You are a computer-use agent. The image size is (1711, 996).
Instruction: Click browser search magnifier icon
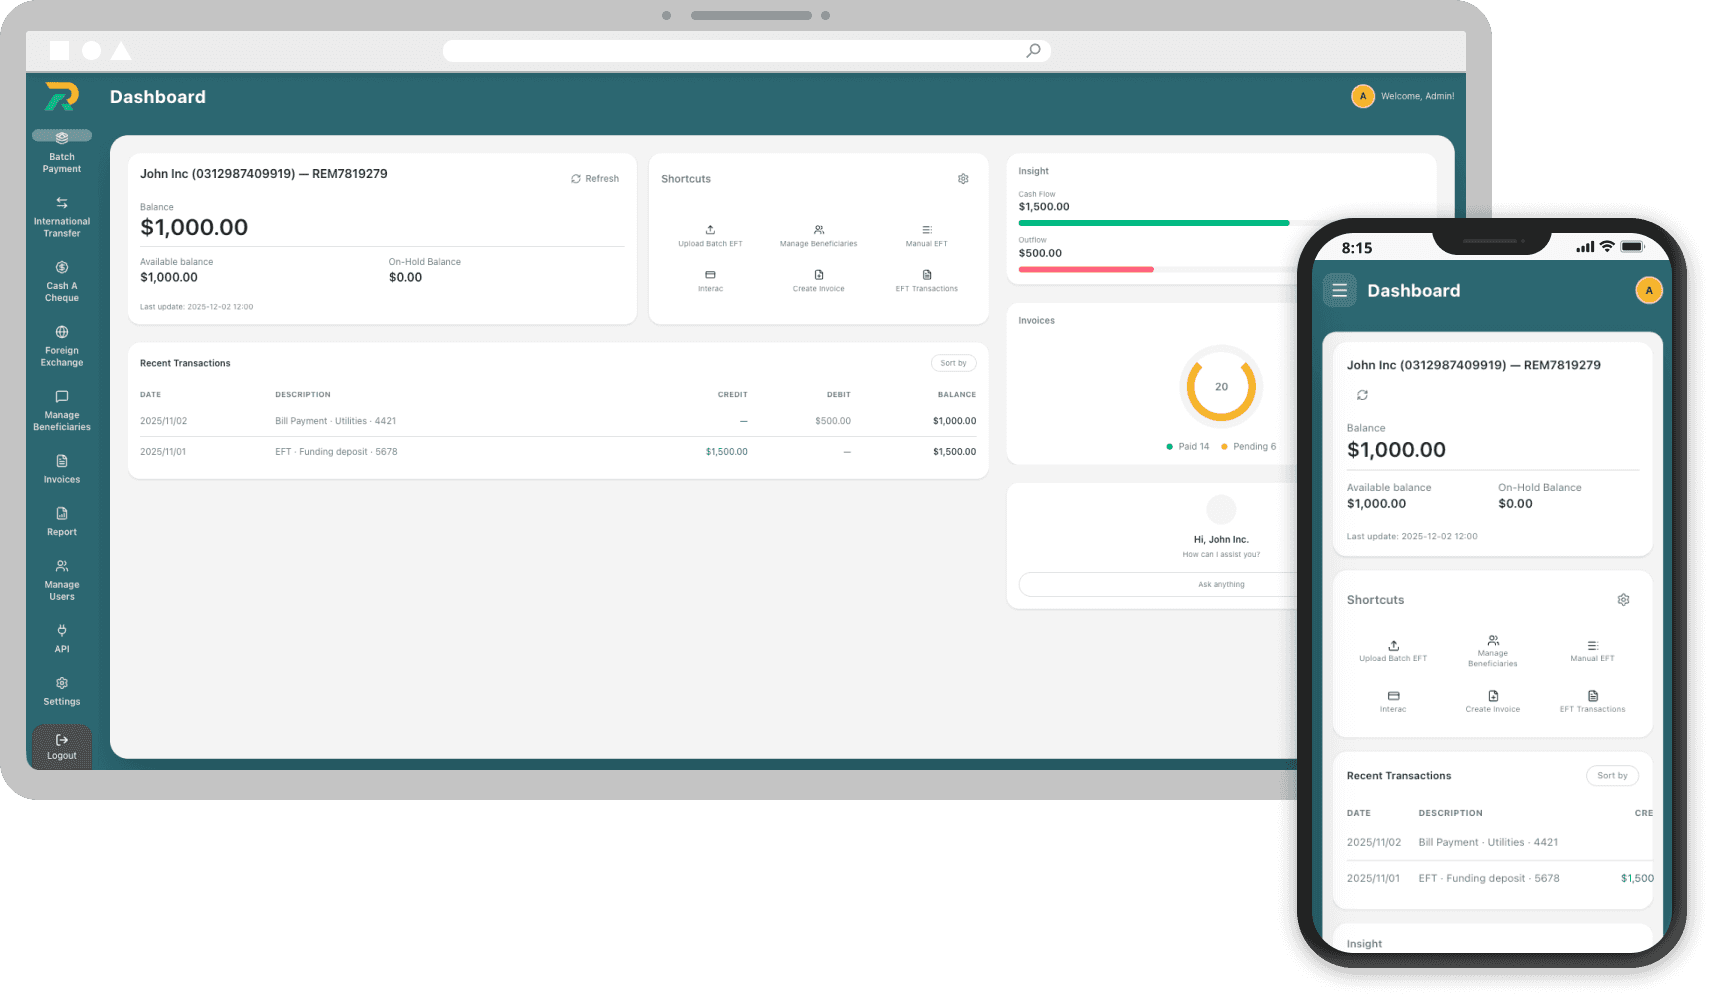click(1033, 51)
